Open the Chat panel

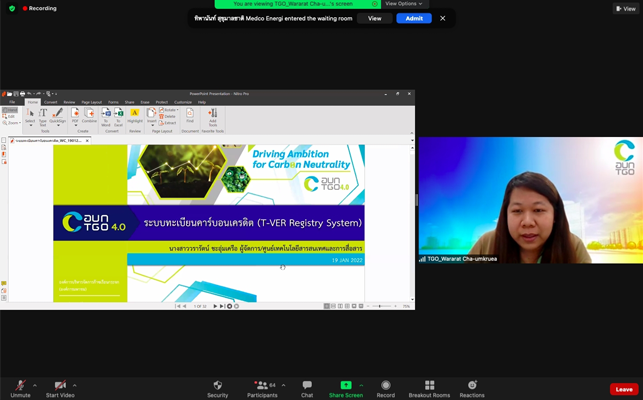(x=307, y=389)
